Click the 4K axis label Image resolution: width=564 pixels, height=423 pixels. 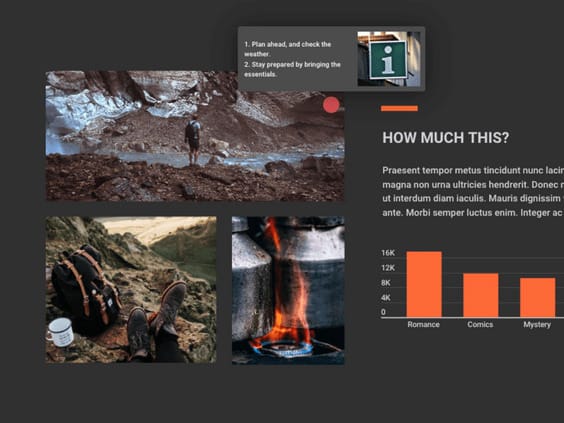pos(386,297)
